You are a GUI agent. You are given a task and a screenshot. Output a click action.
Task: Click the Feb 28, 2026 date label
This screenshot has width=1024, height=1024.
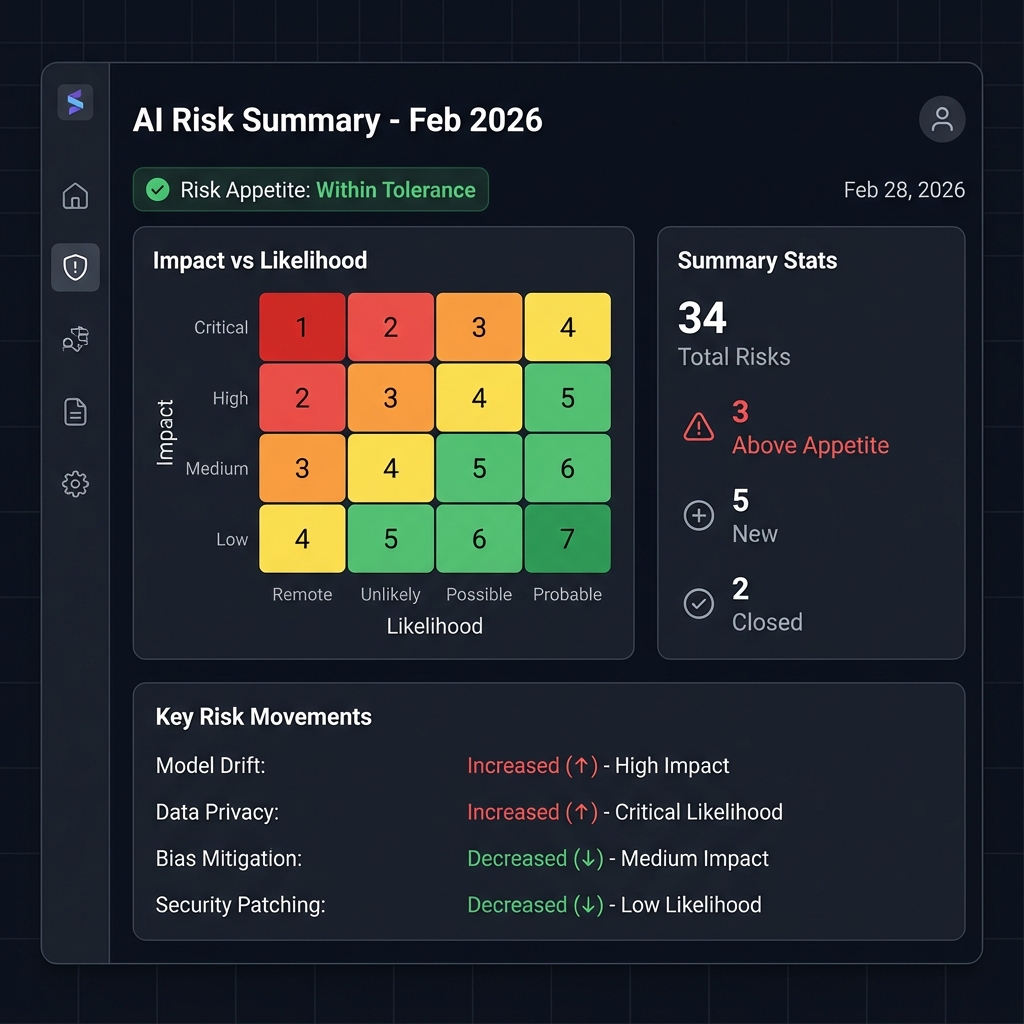(x=903, y=189)
